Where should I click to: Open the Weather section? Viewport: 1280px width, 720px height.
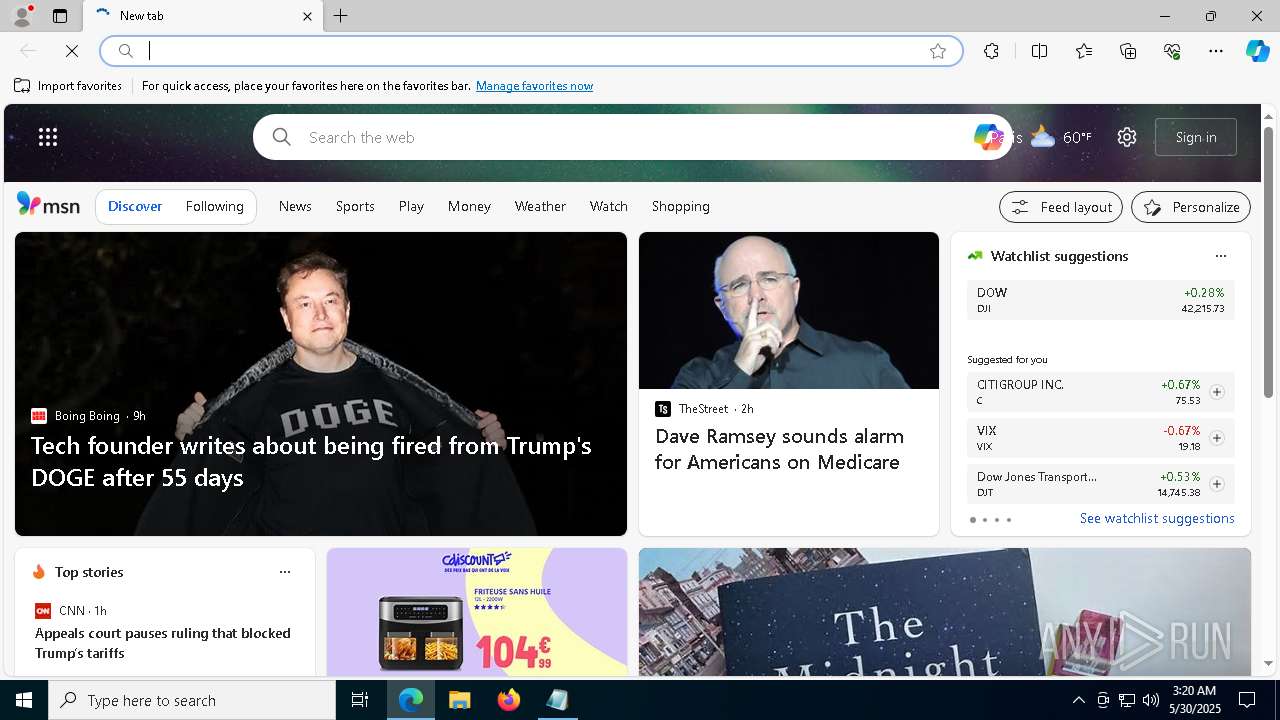pos(540,206)
